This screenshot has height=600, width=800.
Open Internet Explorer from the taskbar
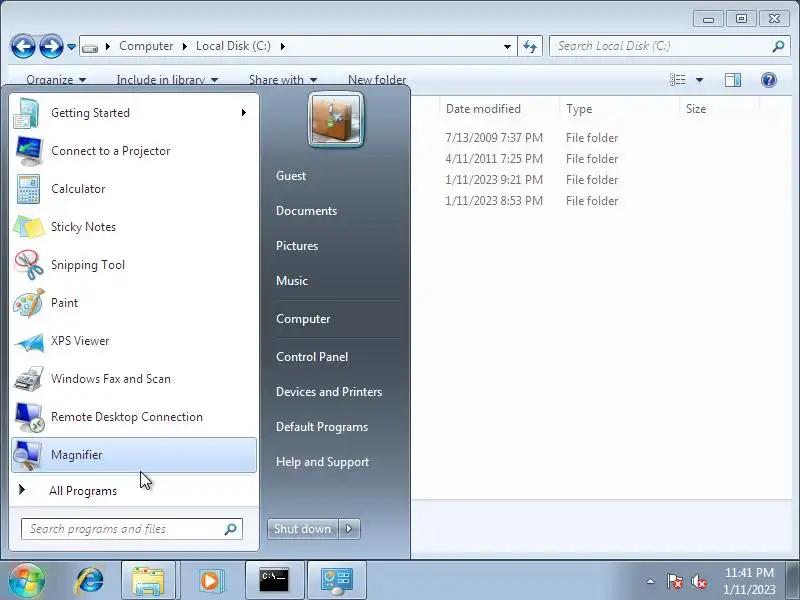tap(90, 581)
